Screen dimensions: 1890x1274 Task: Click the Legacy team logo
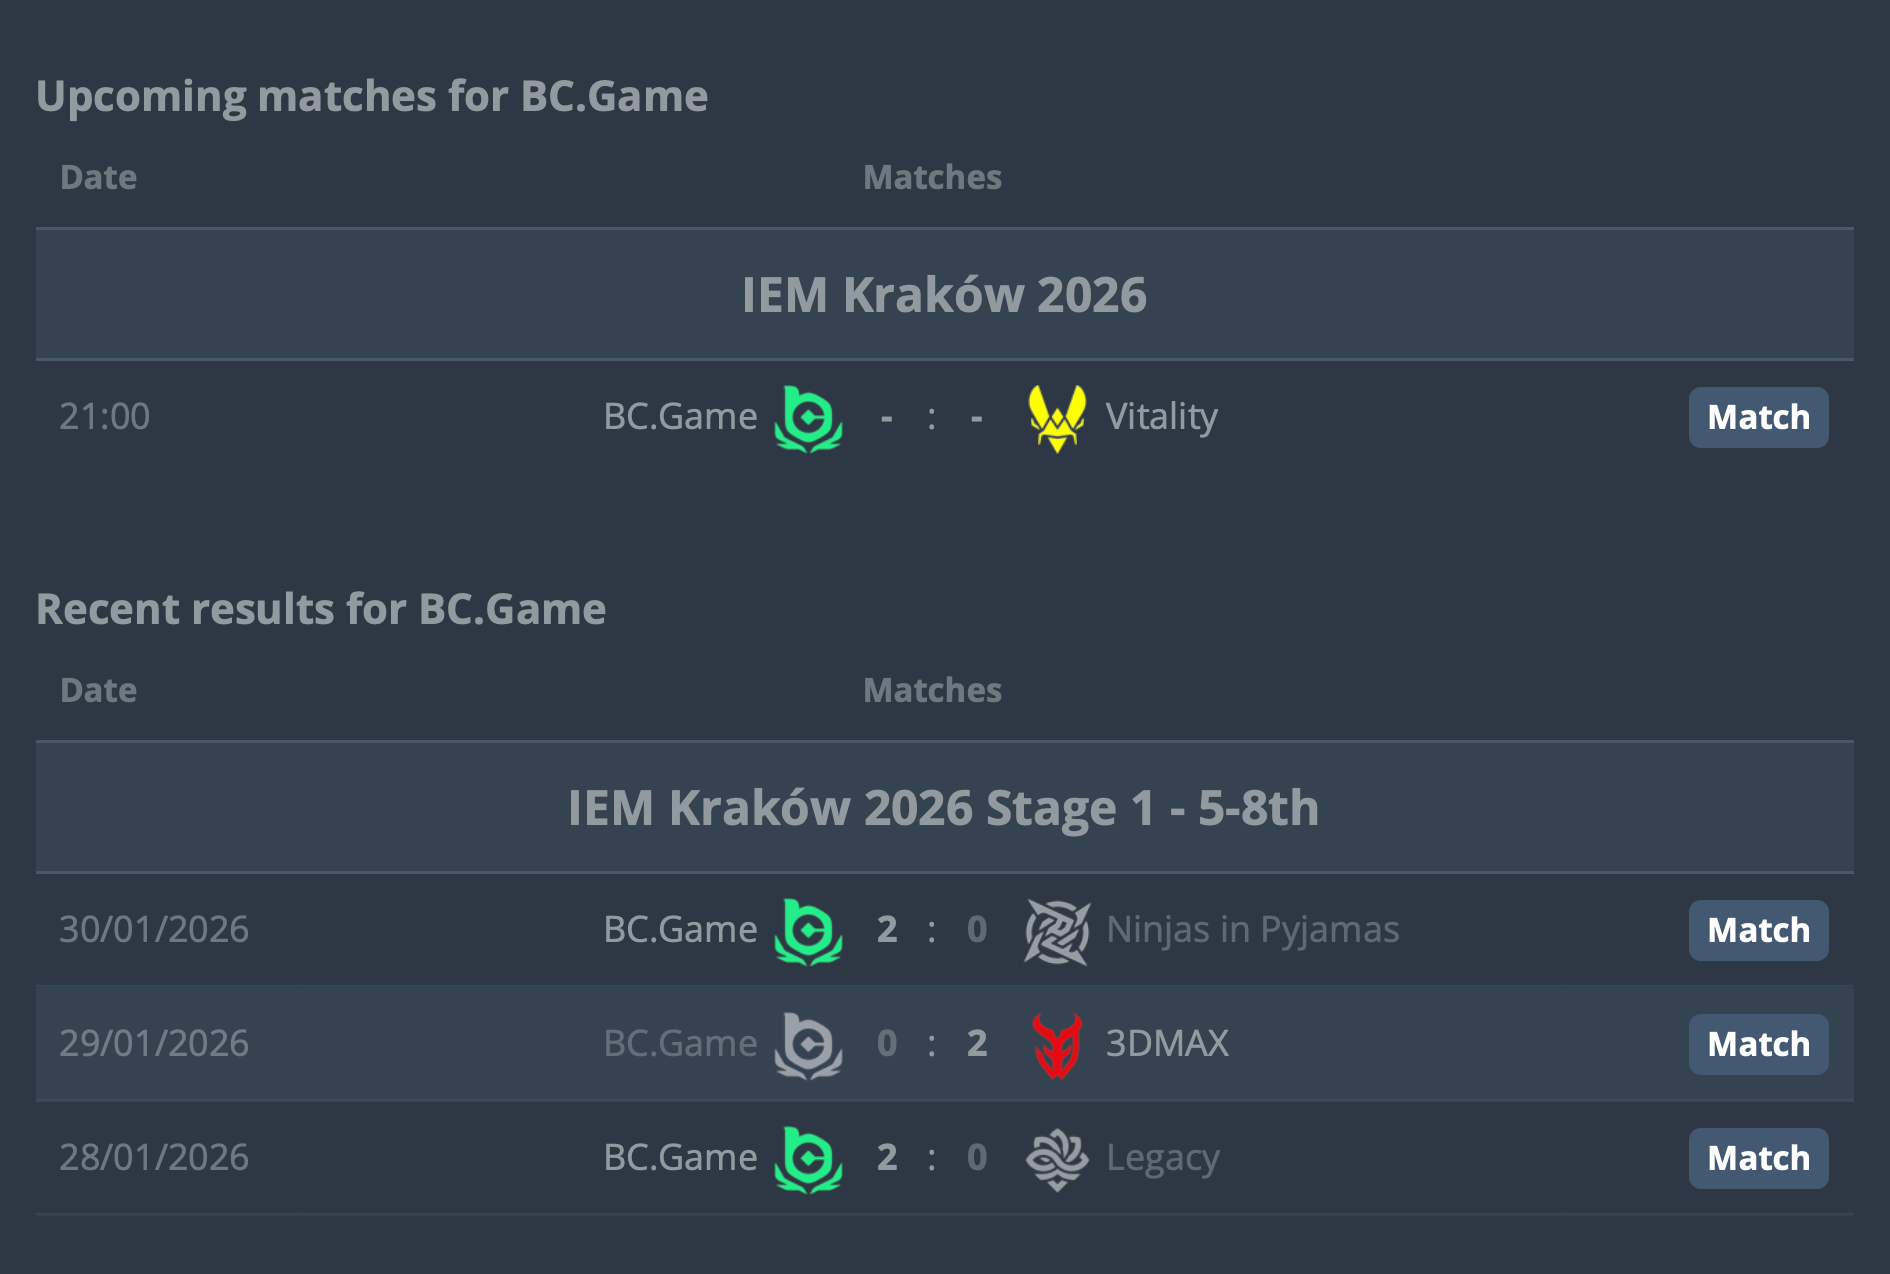(1056, 1159)
